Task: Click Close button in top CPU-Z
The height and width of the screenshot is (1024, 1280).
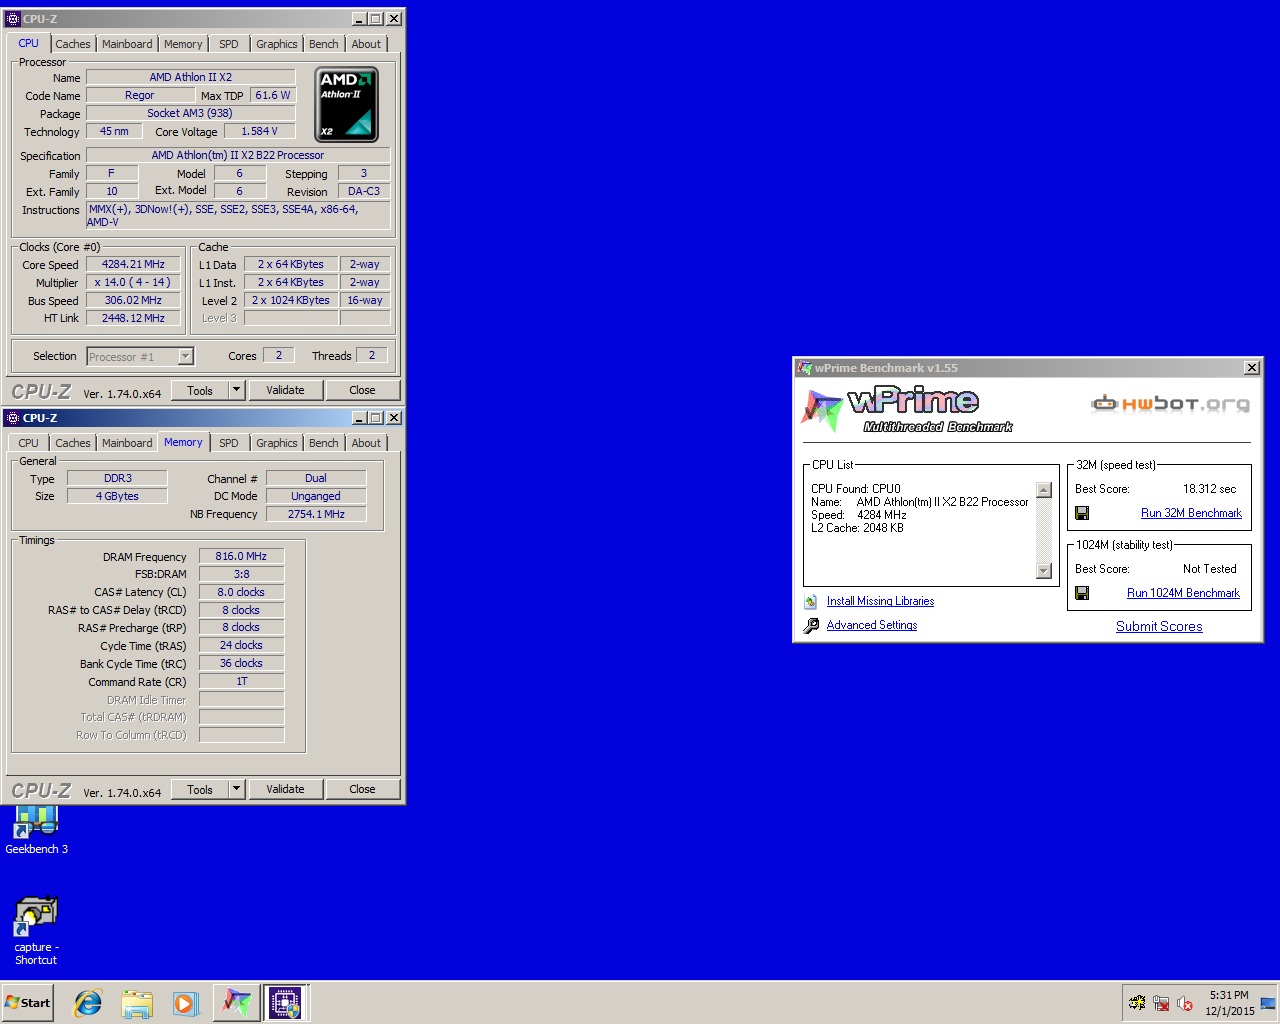Action: [362, 390]
